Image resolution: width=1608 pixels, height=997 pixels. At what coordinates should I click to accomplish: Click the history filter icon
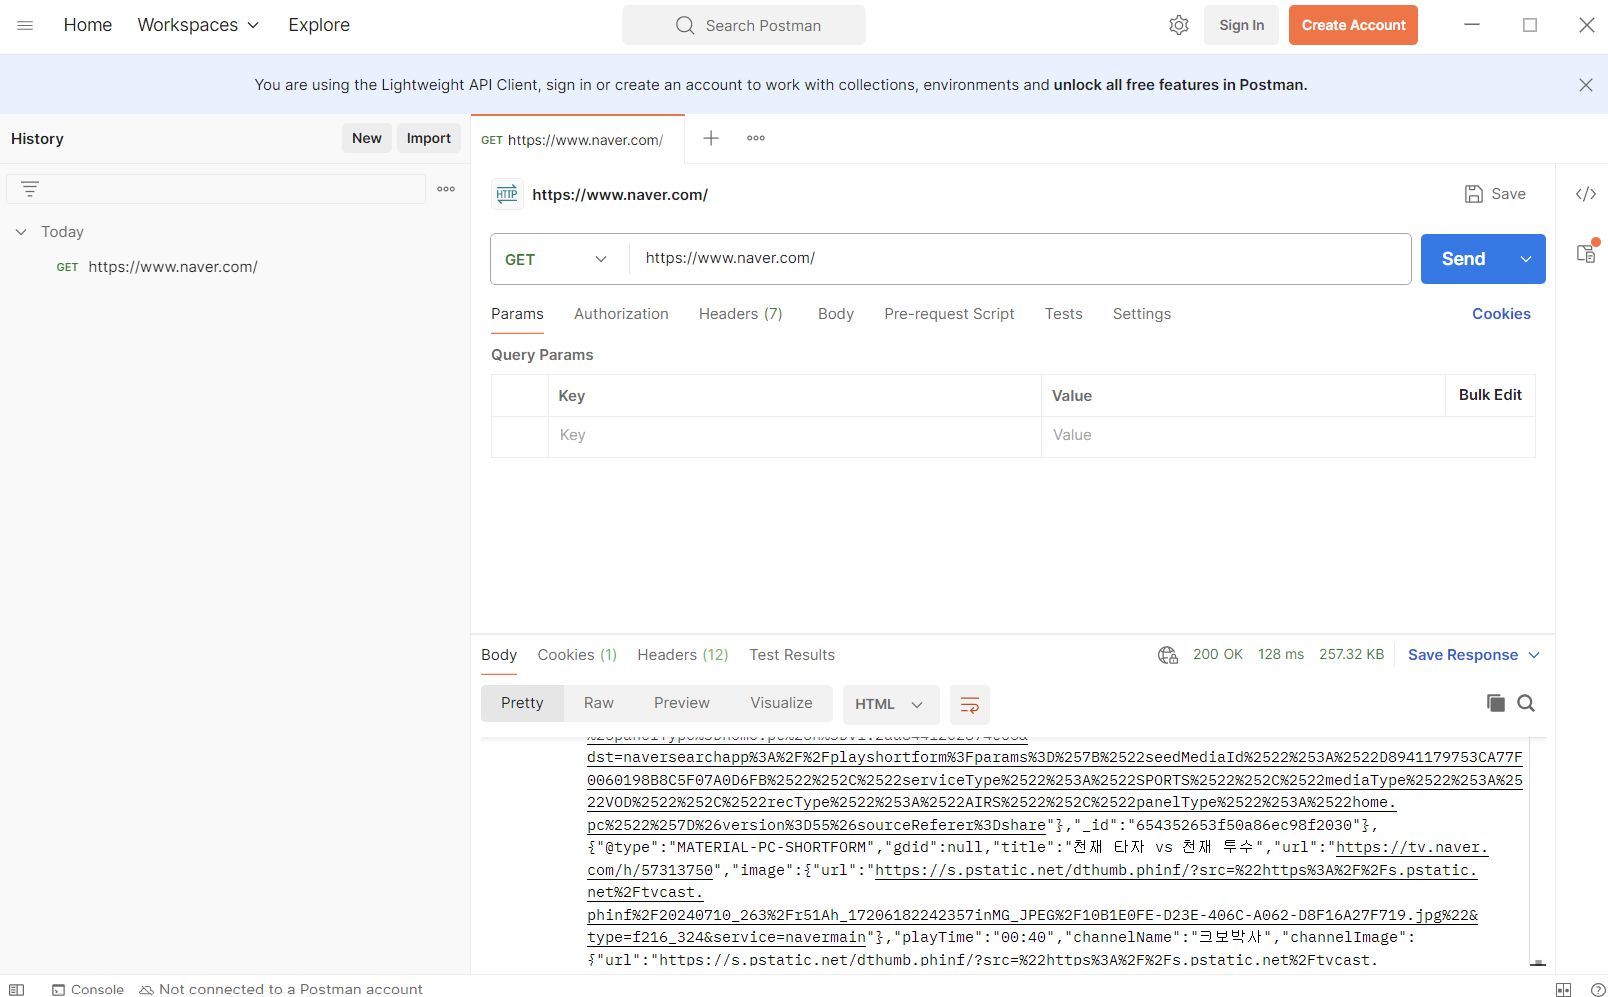point(30,188)
